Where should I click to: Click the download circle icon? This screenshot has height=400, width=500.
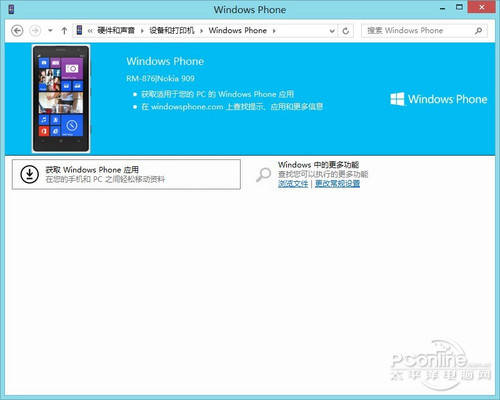click(30, 174)
